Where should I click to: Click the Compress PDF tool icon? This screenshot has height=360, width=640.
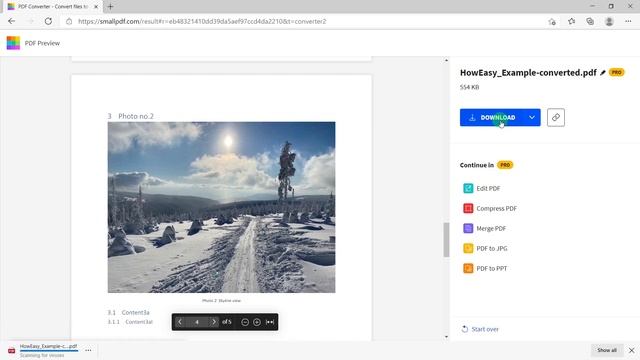pos(468,208)
